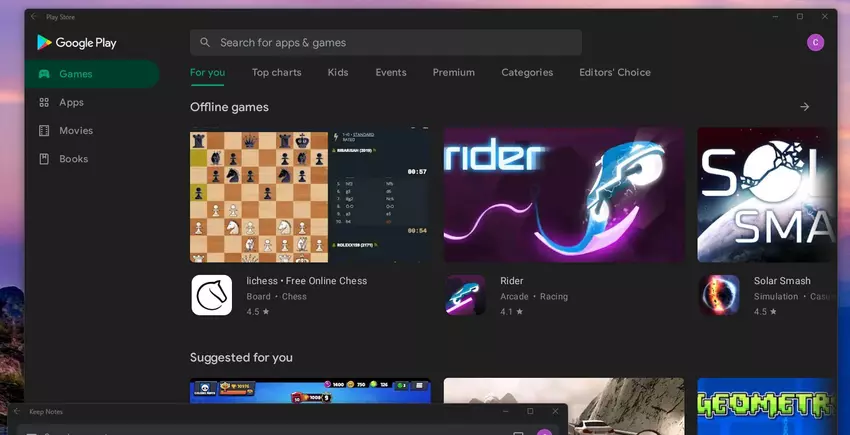Expand Offline games with the arrow

pos(805,107)
